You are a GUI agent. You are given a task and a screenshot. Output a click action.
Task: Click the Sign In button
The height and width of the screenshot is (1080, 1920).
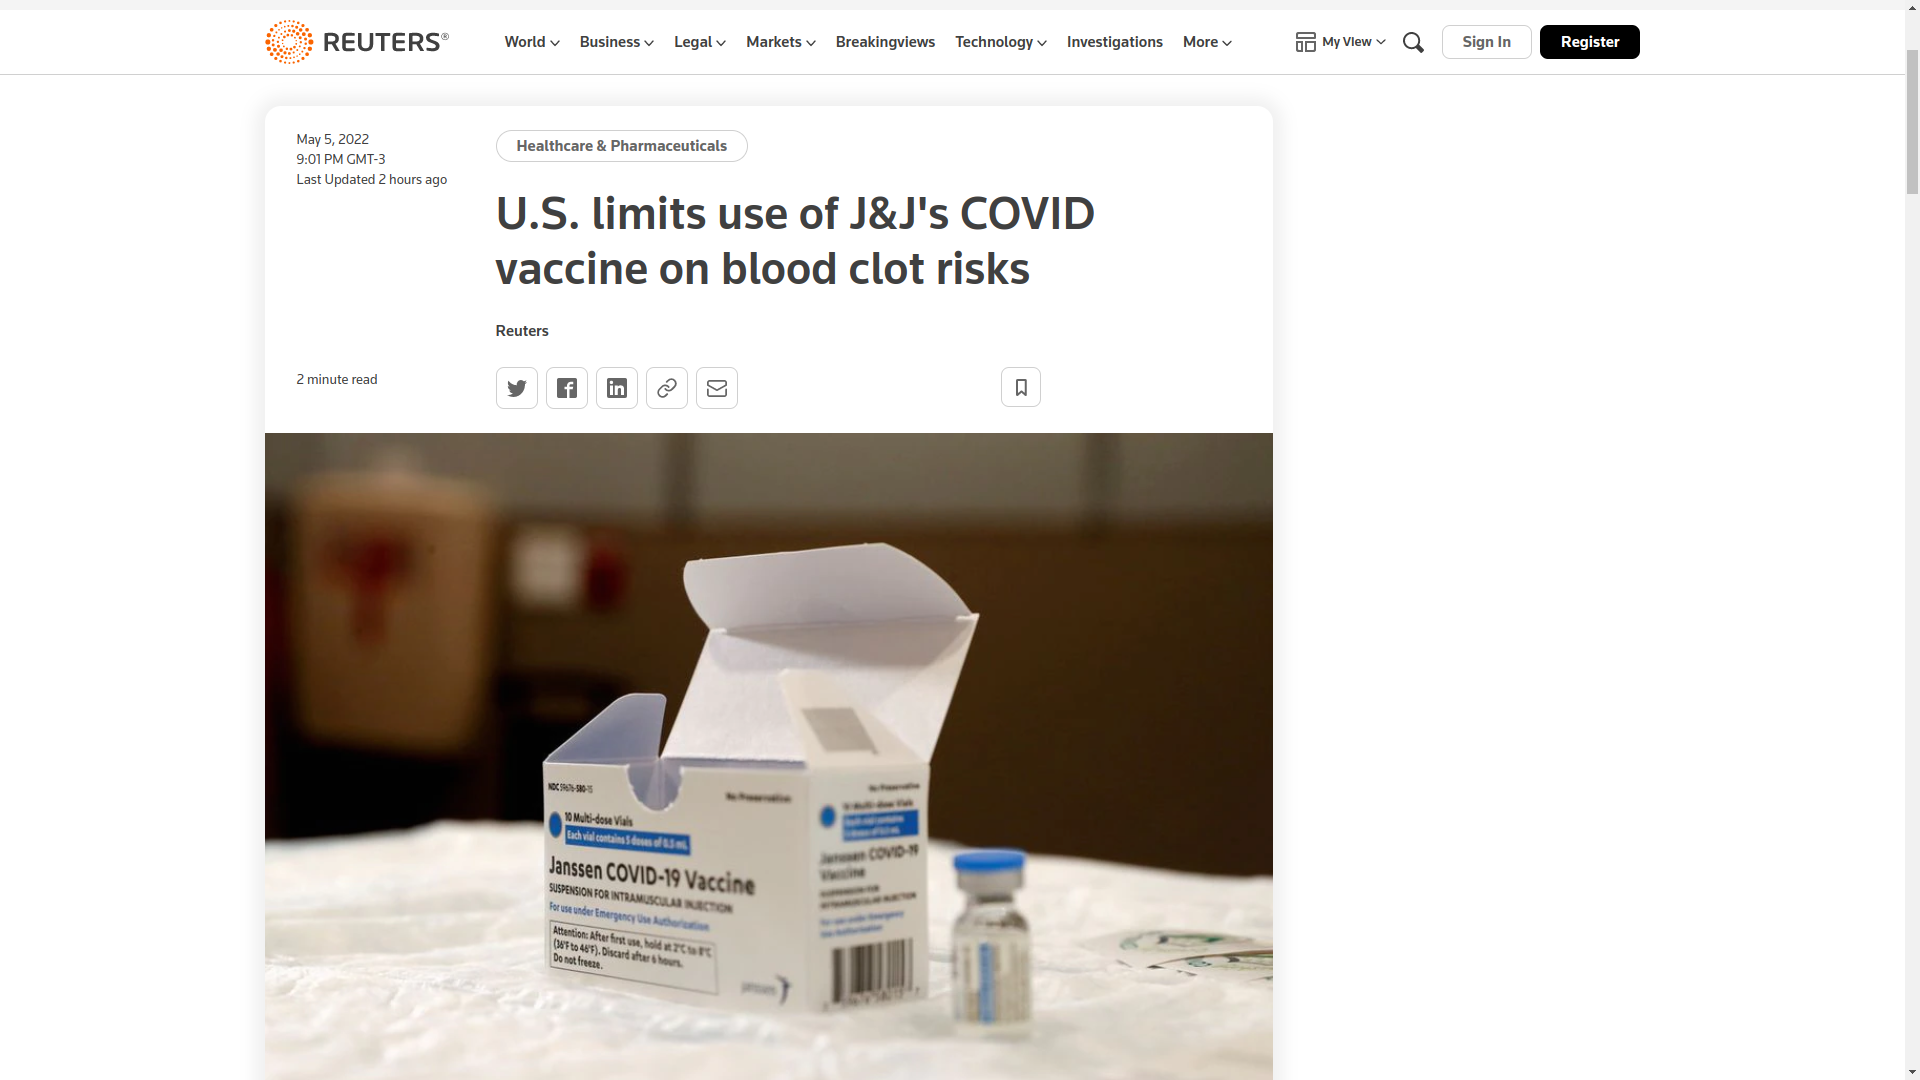tap(1486, 42)
